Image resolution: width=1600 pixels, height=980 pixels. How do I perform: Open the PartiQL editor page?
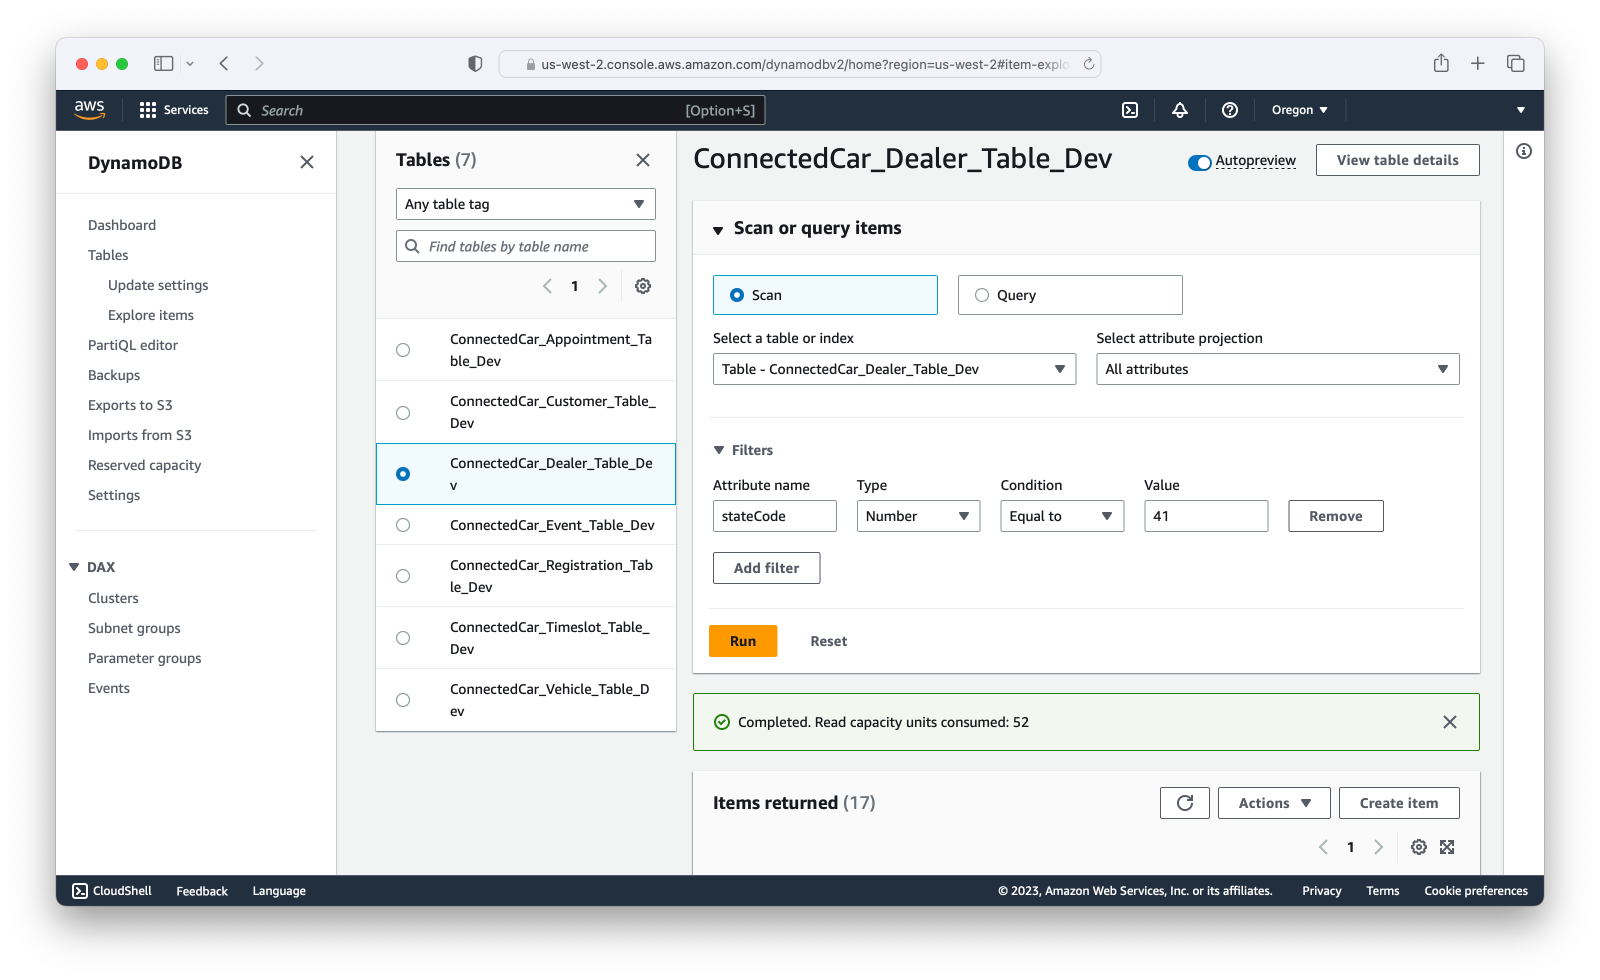(x=133, y=345)
